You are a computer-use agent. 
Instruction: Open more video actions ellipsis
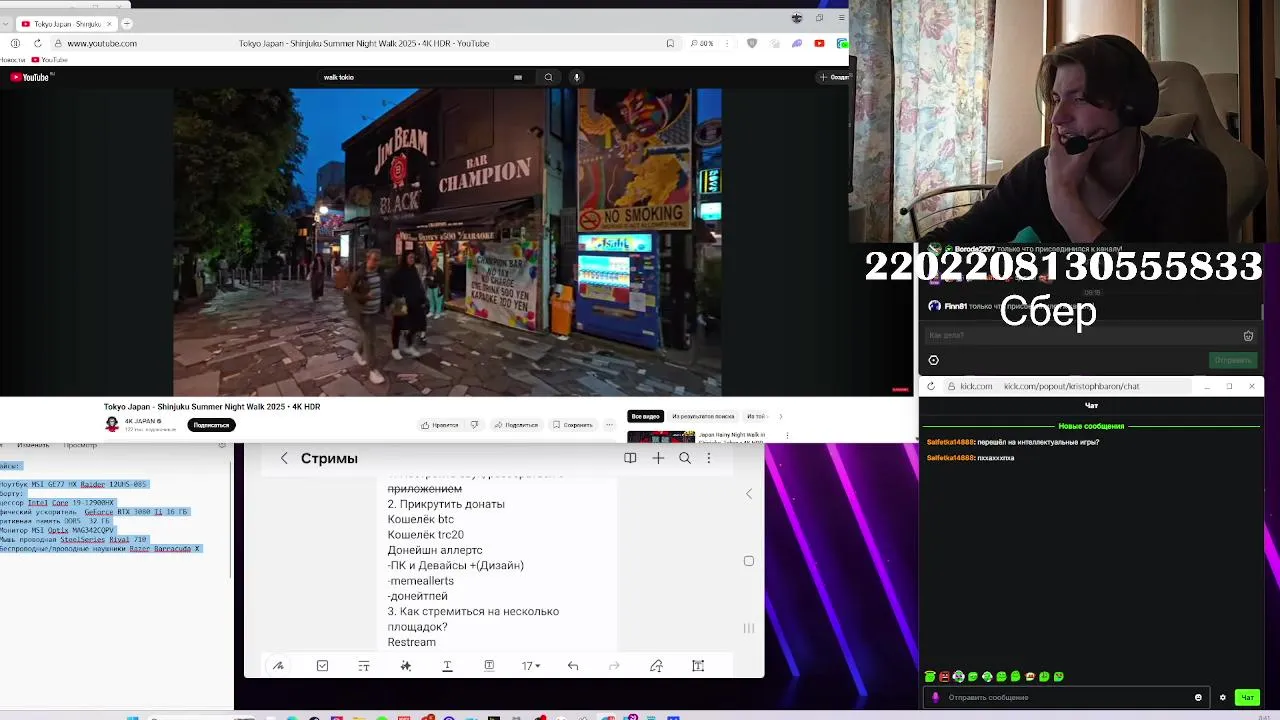tap(609, 425)
